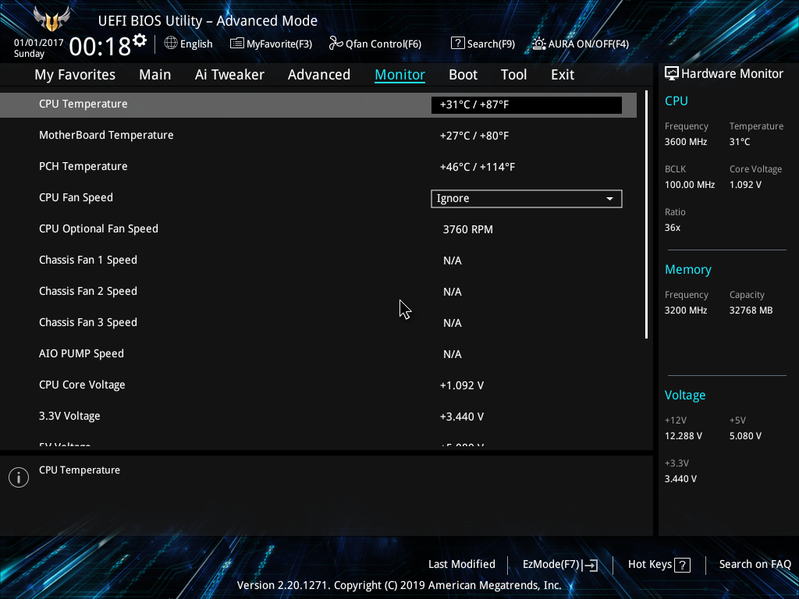Click the info icon in help area

pyautogui.click(x=18, y=477)
